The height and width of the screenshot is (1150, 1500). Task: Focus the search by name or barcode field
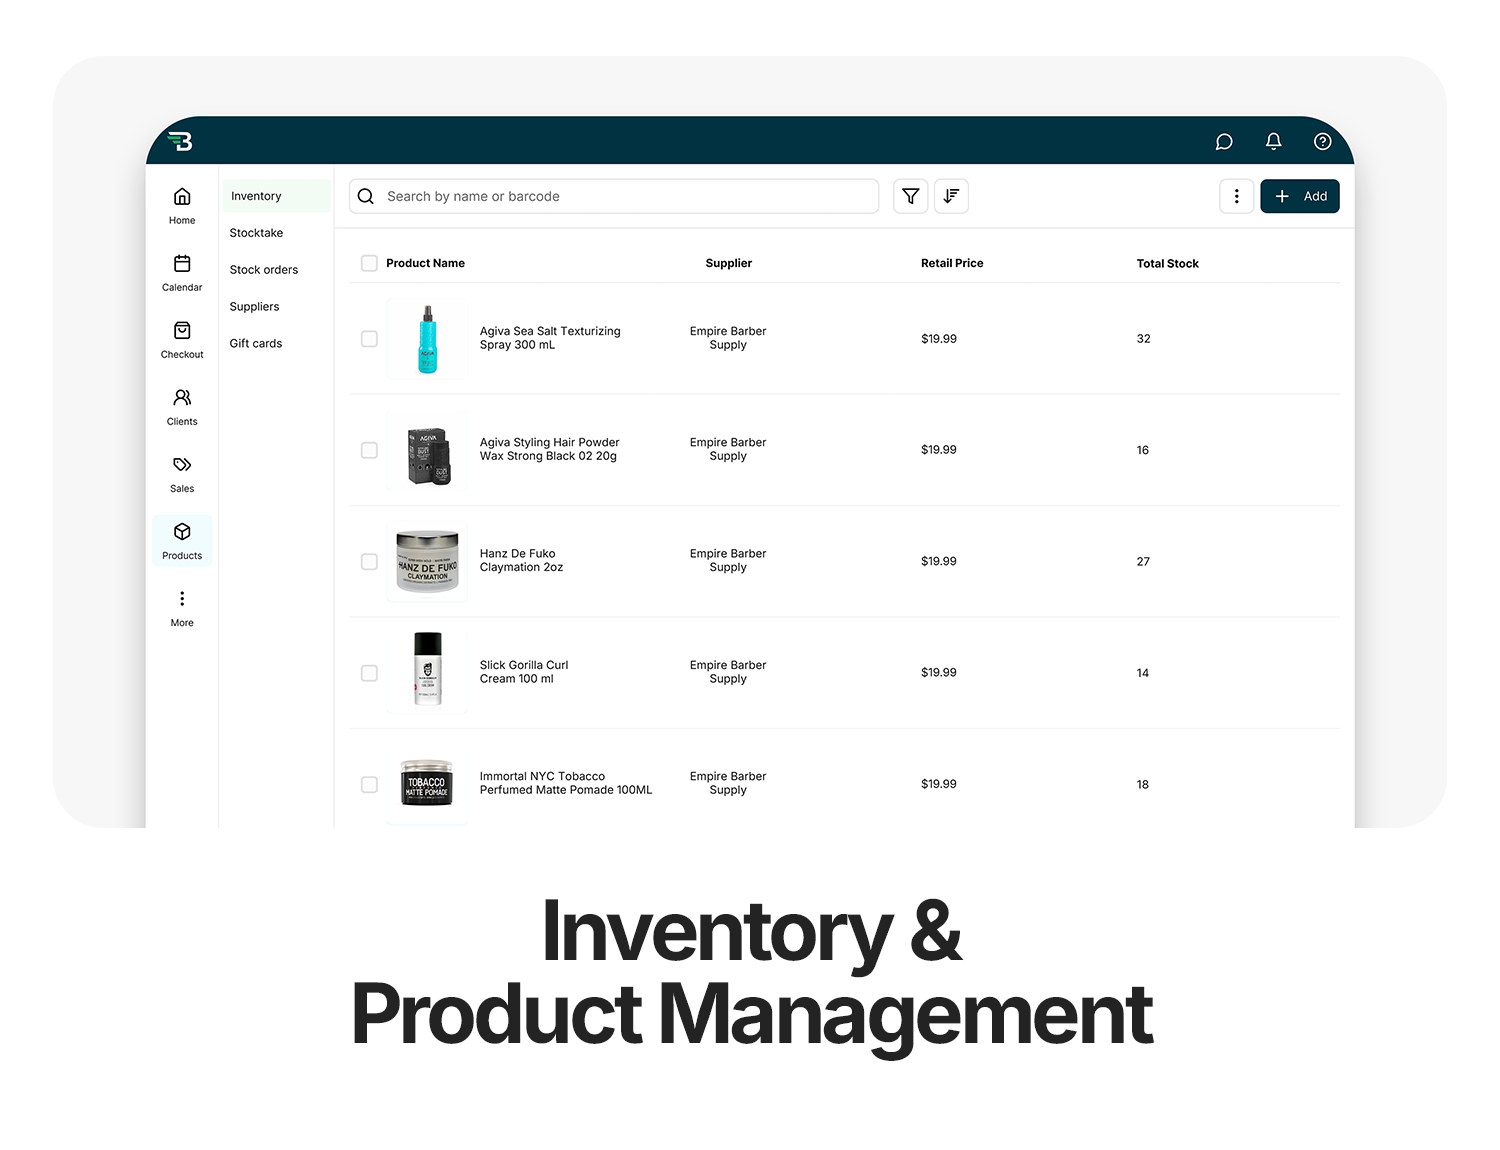(620, 196)
